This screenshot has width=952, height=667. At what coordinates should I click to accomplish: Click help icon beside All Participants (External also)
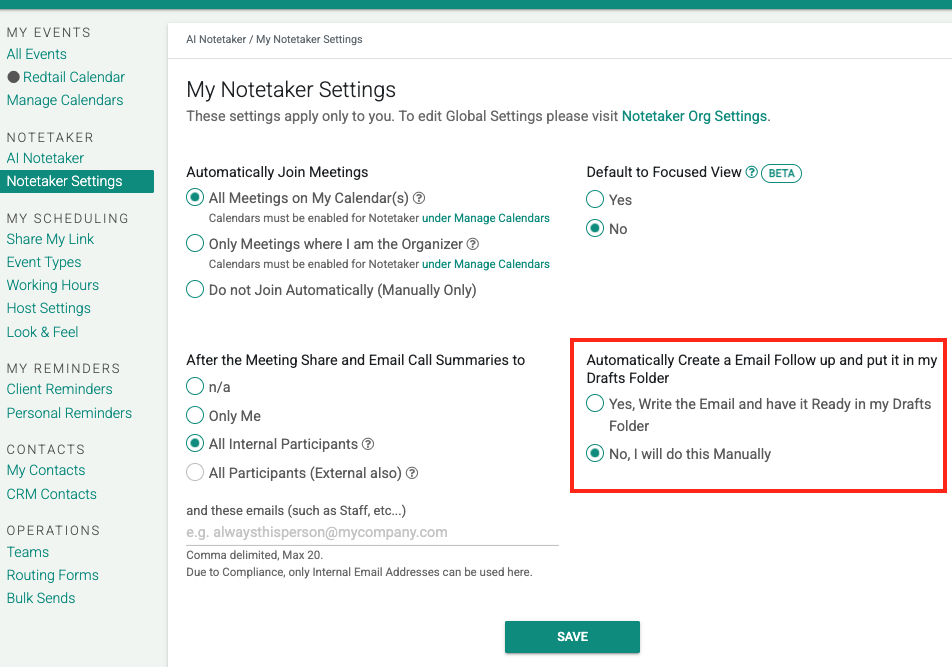coord(412,473)
